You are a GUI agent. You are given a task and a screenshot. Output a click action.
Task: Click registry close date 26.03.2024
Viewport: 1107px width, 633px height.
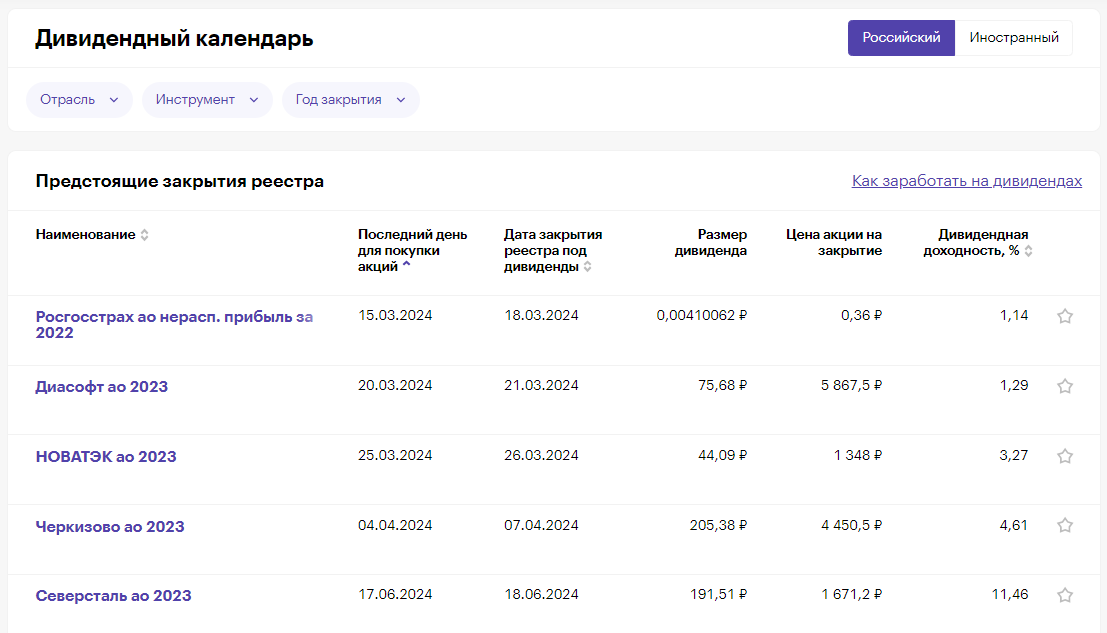[541, 455]
